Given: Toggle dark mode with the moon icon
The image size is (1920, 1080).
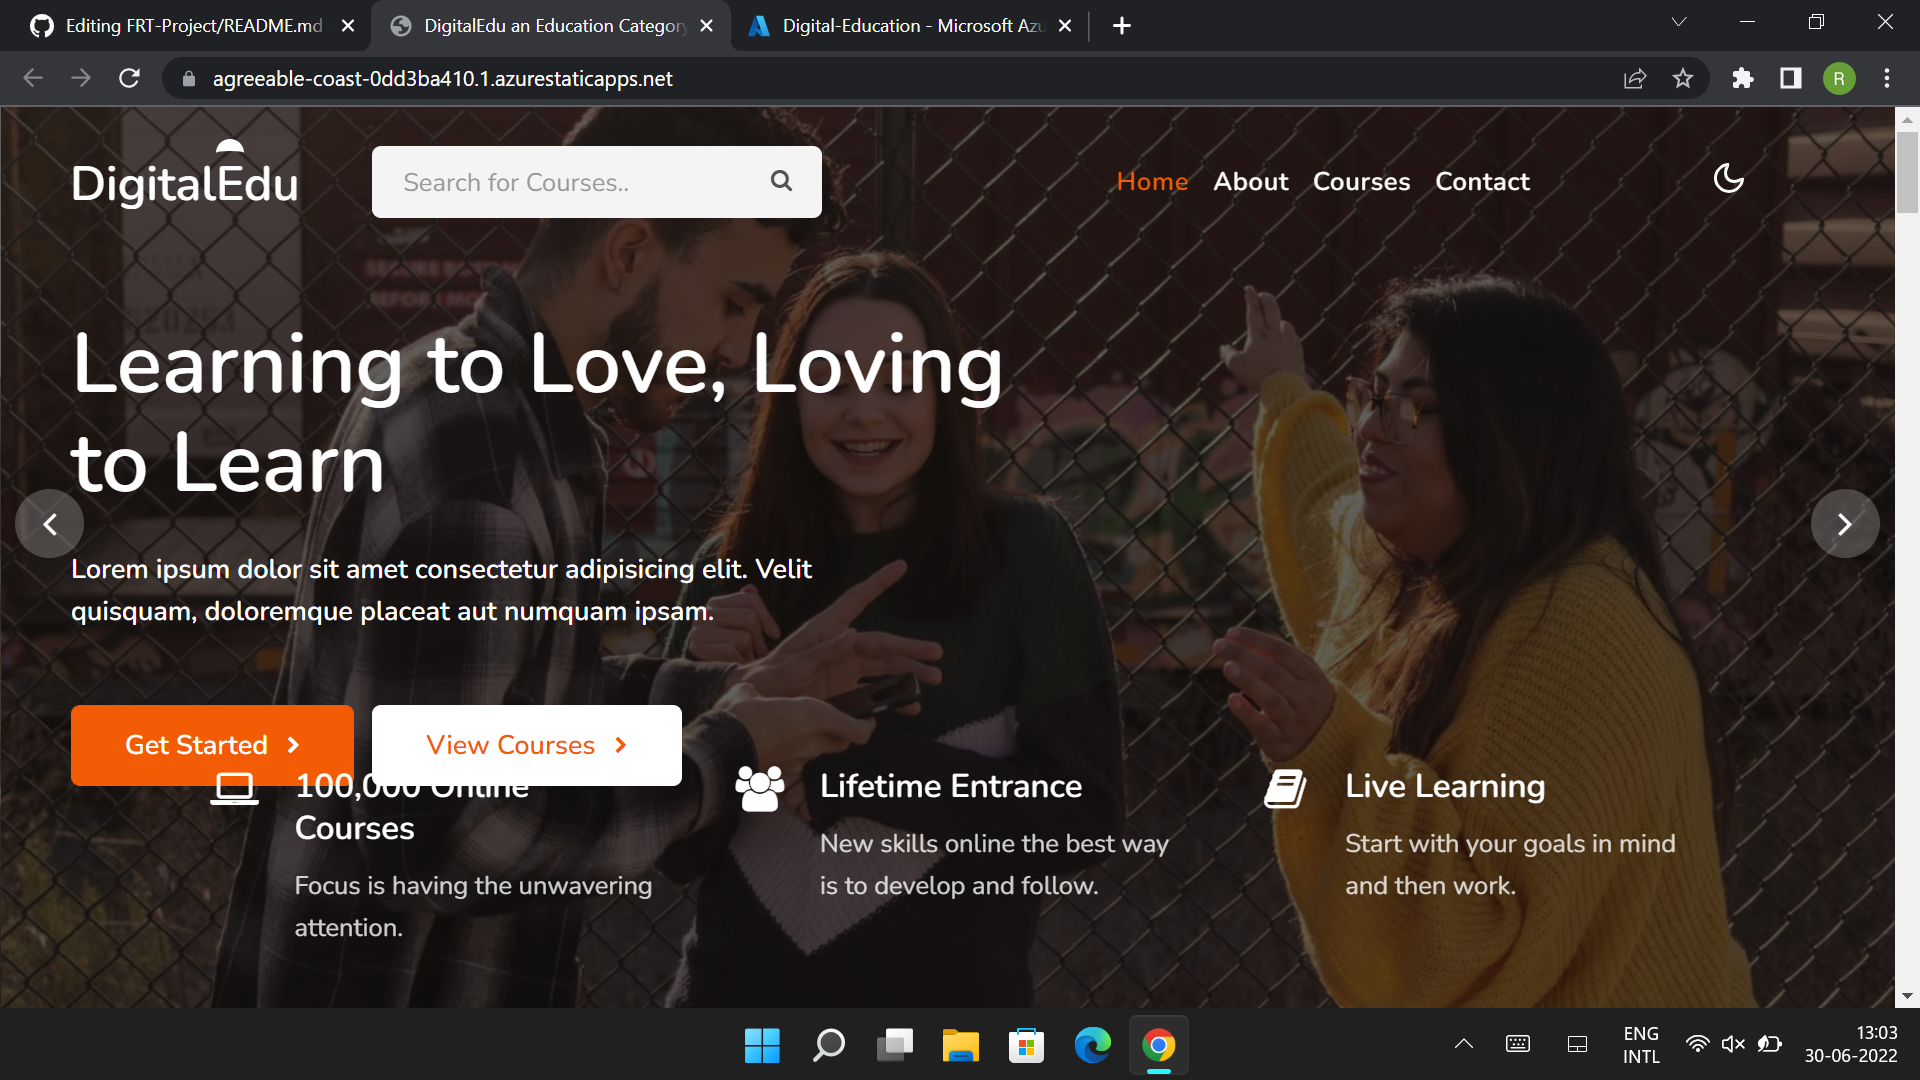Looking at the screenshot, I should (x=1728, y=179).
